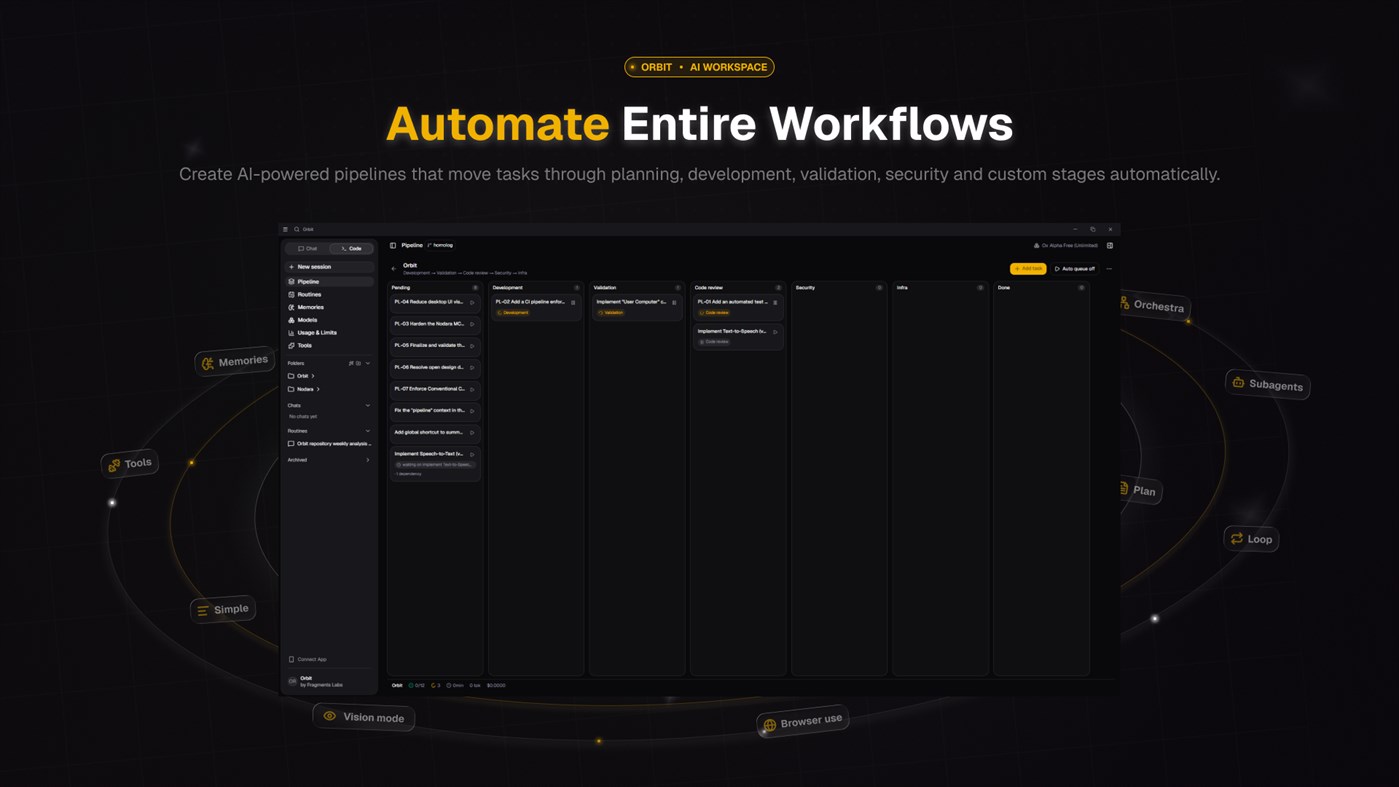1399x787 pixels.
Task: Expand the Archived section
Action: [x=368, y=460]
